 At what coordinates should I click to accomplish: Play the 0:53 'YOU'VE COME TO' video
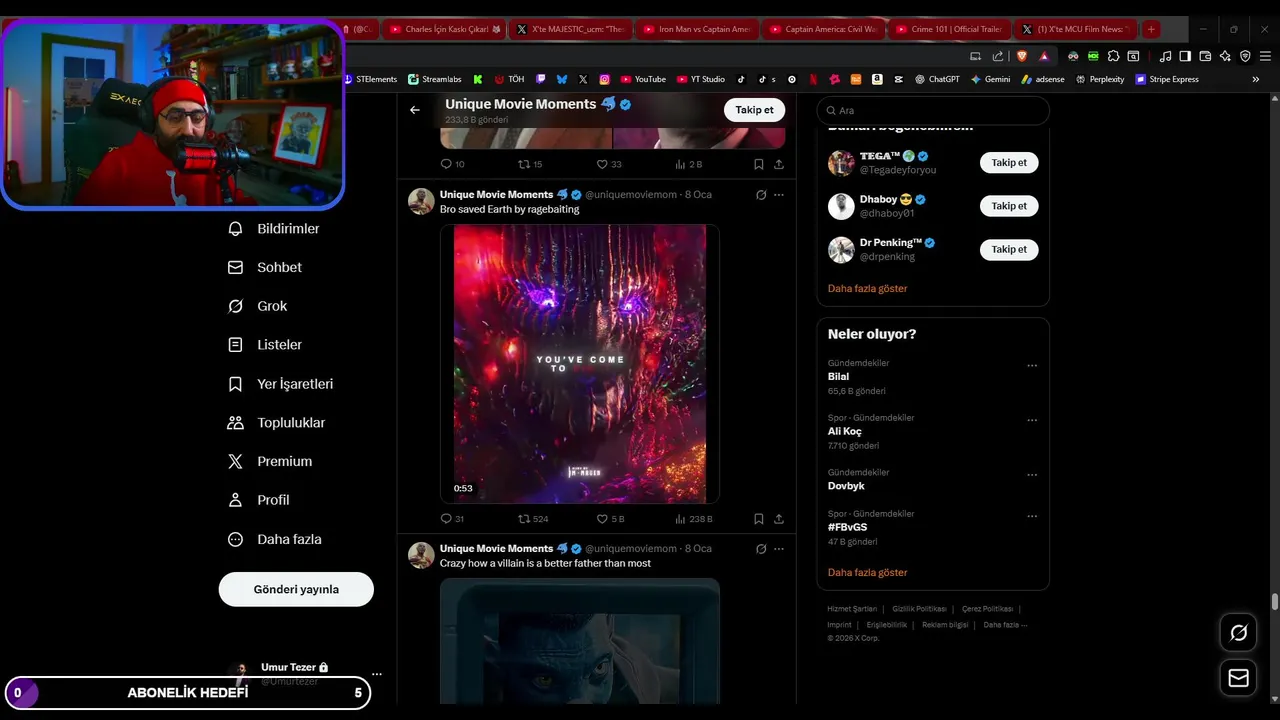580,364
